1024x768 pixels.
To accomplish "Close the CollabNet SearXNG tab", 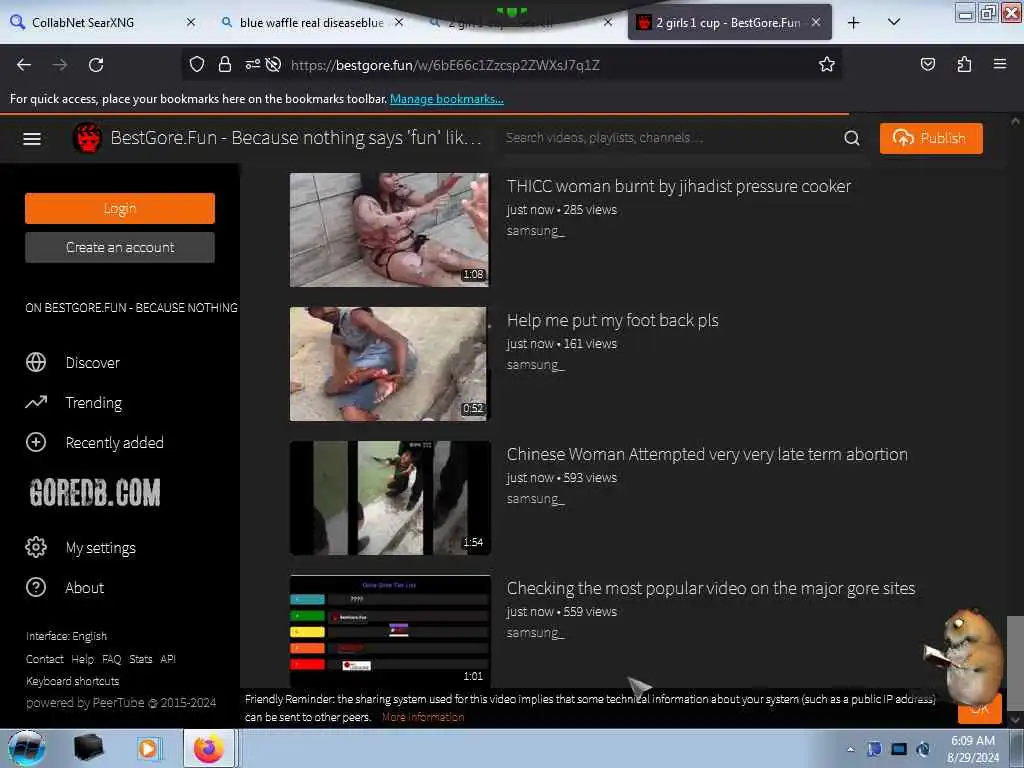I will [x=191, y=22].
